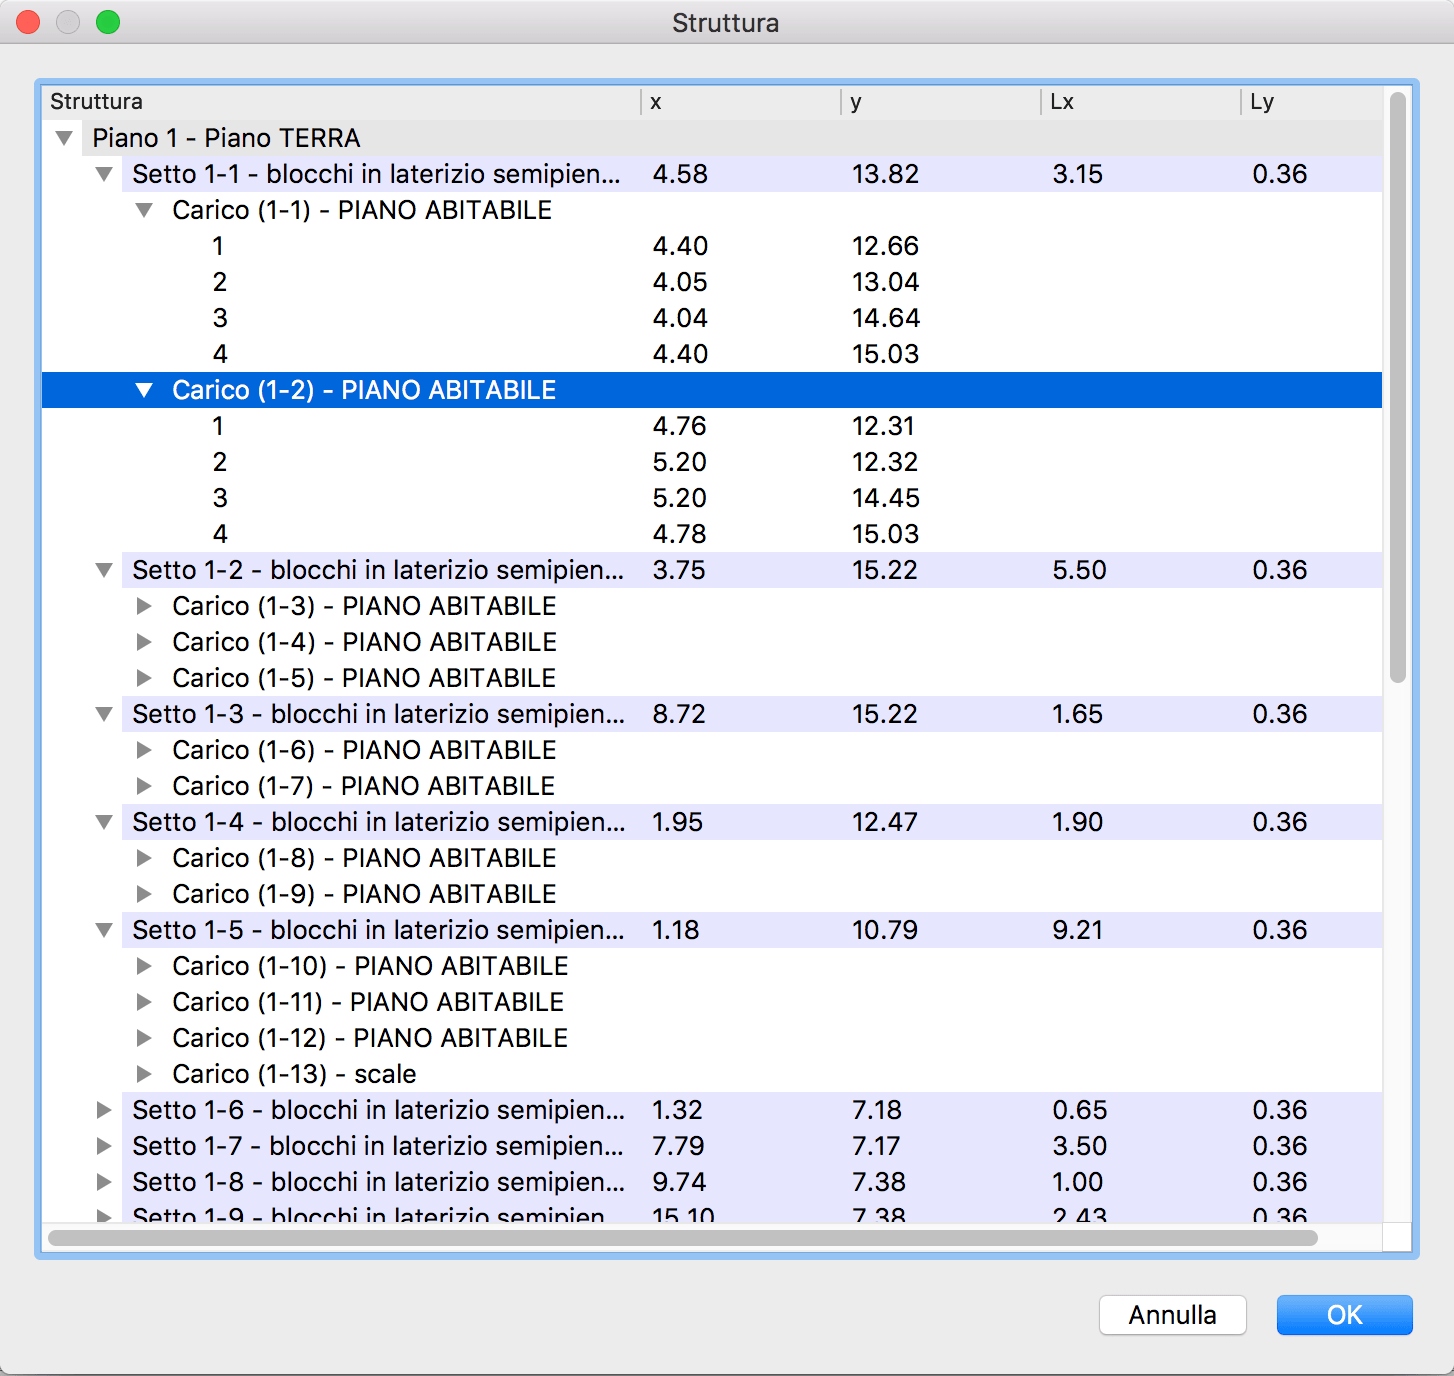1454x1376 pixels.
Task: Expand Carico (1-10) disclosure triangle
Action: click(x=144, y=966)
